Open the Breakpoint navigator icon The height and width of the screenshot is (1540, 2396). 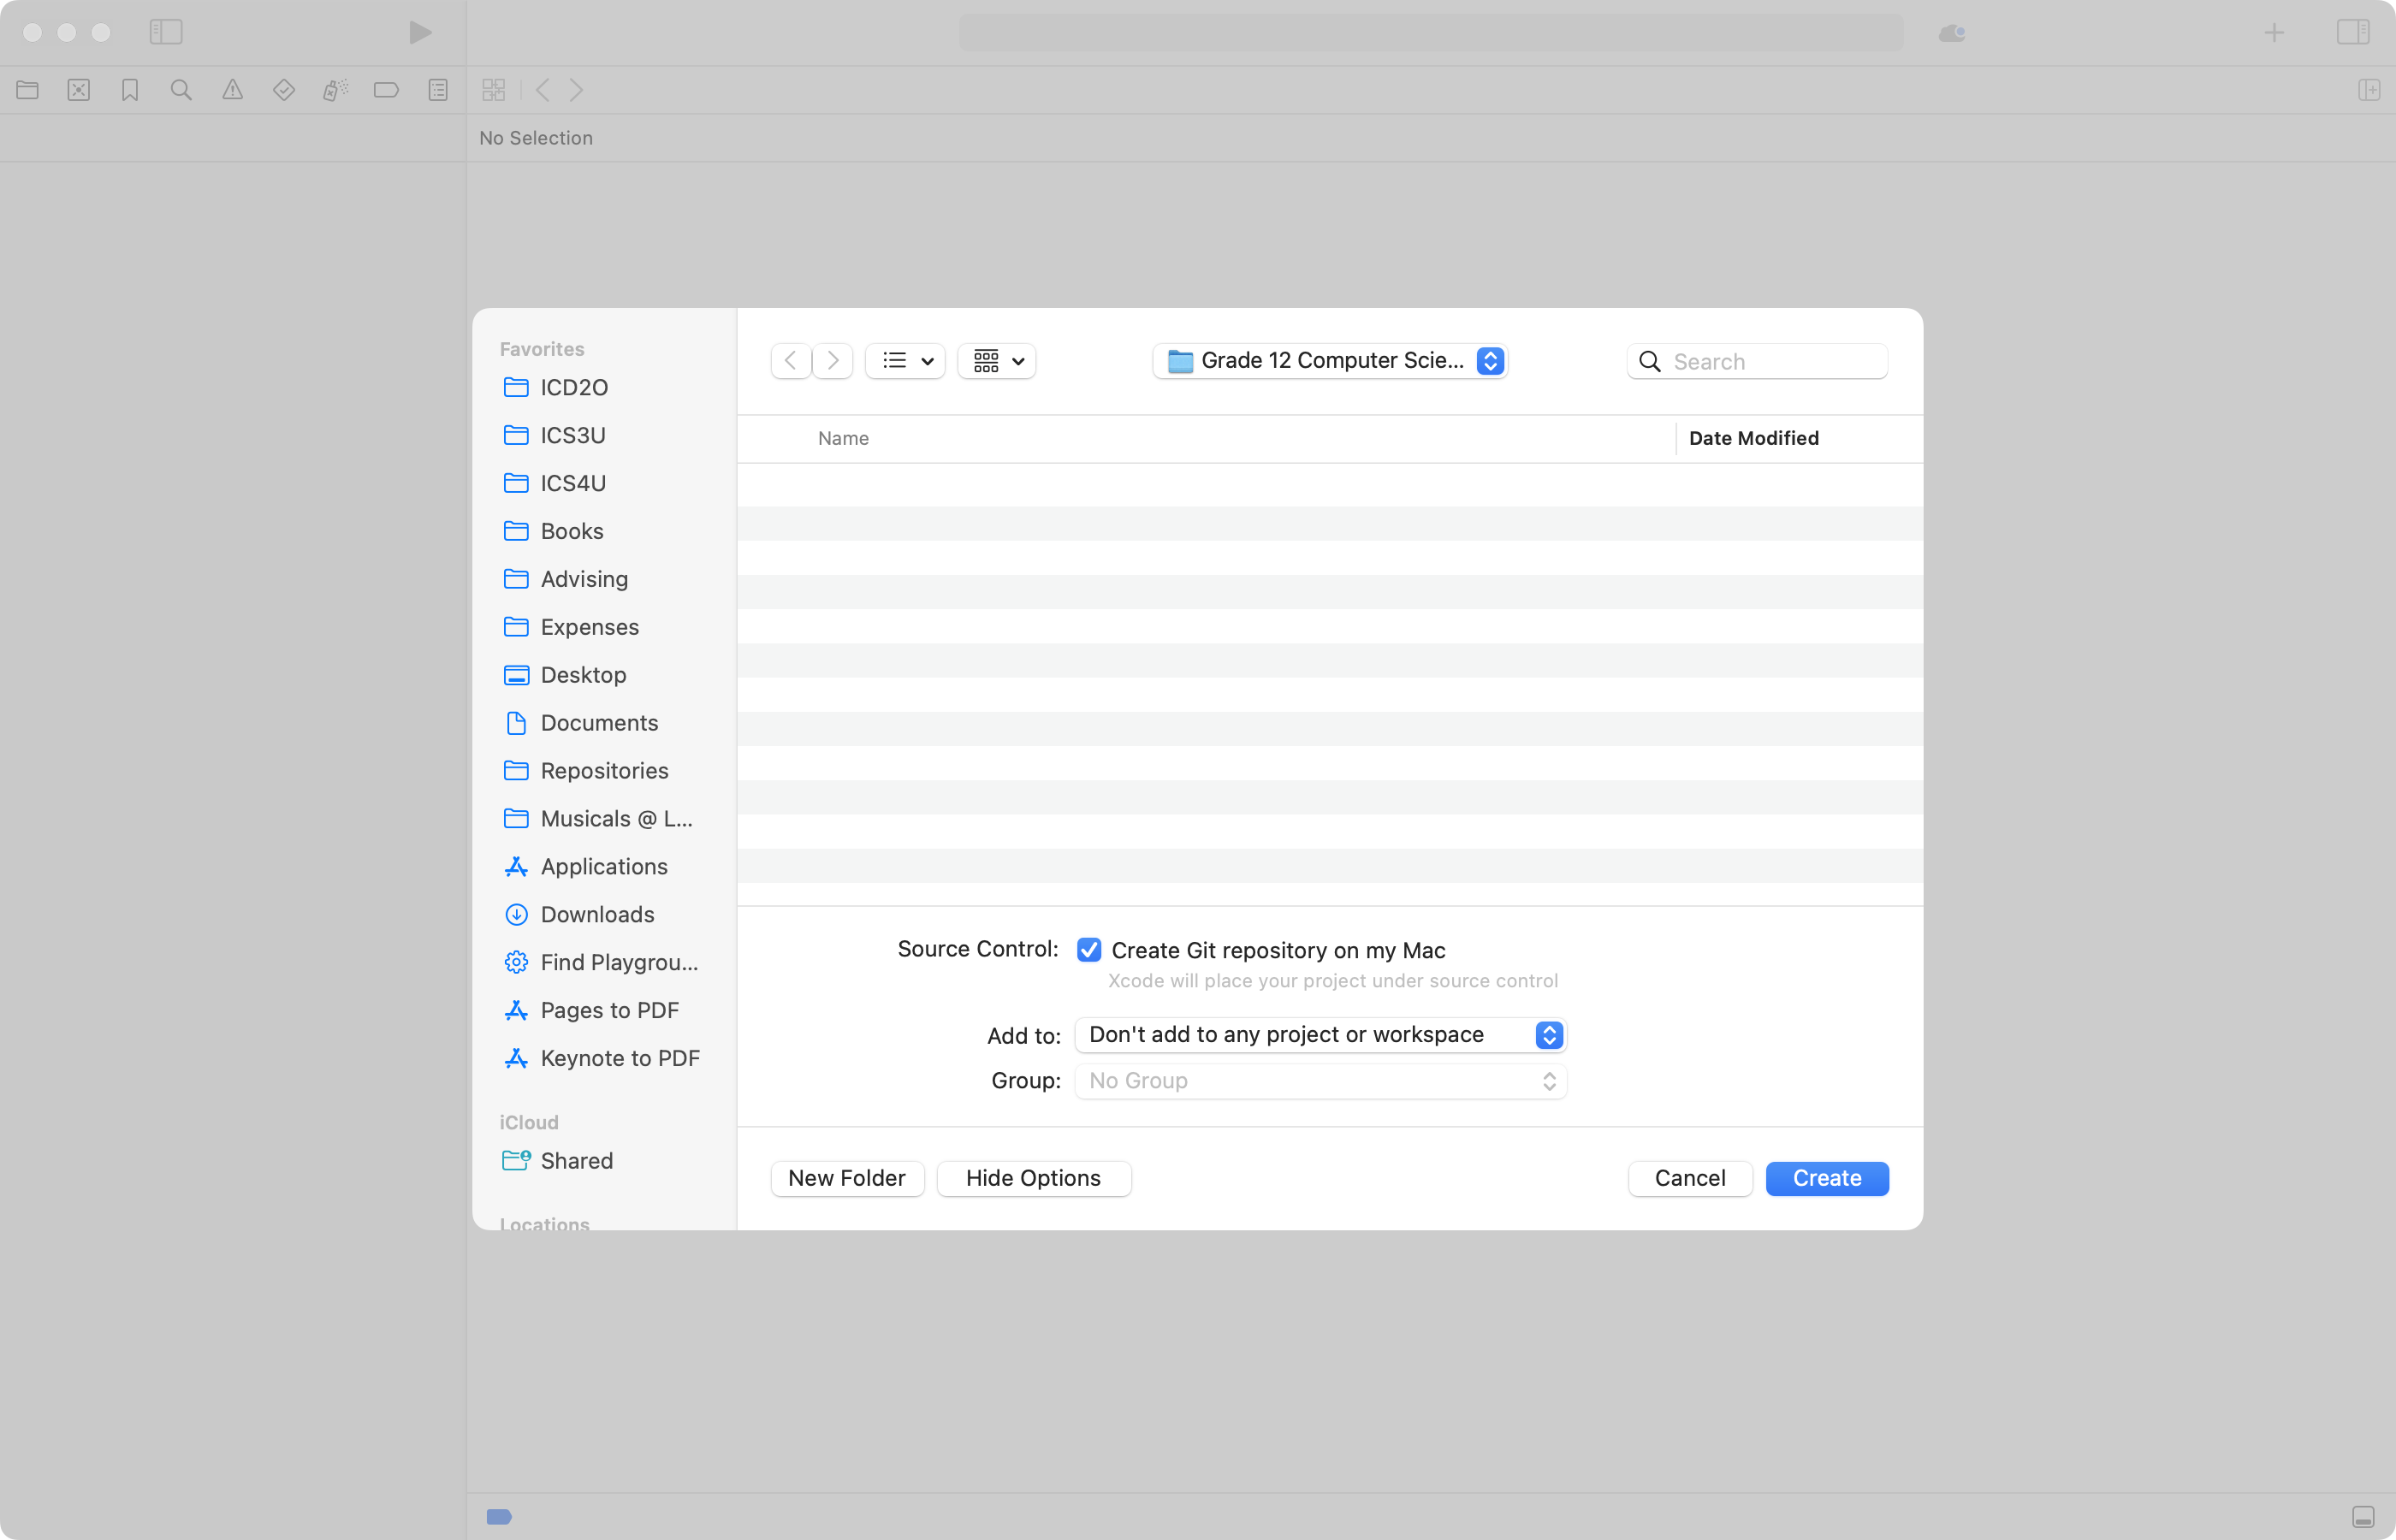[x=386, y=90]
